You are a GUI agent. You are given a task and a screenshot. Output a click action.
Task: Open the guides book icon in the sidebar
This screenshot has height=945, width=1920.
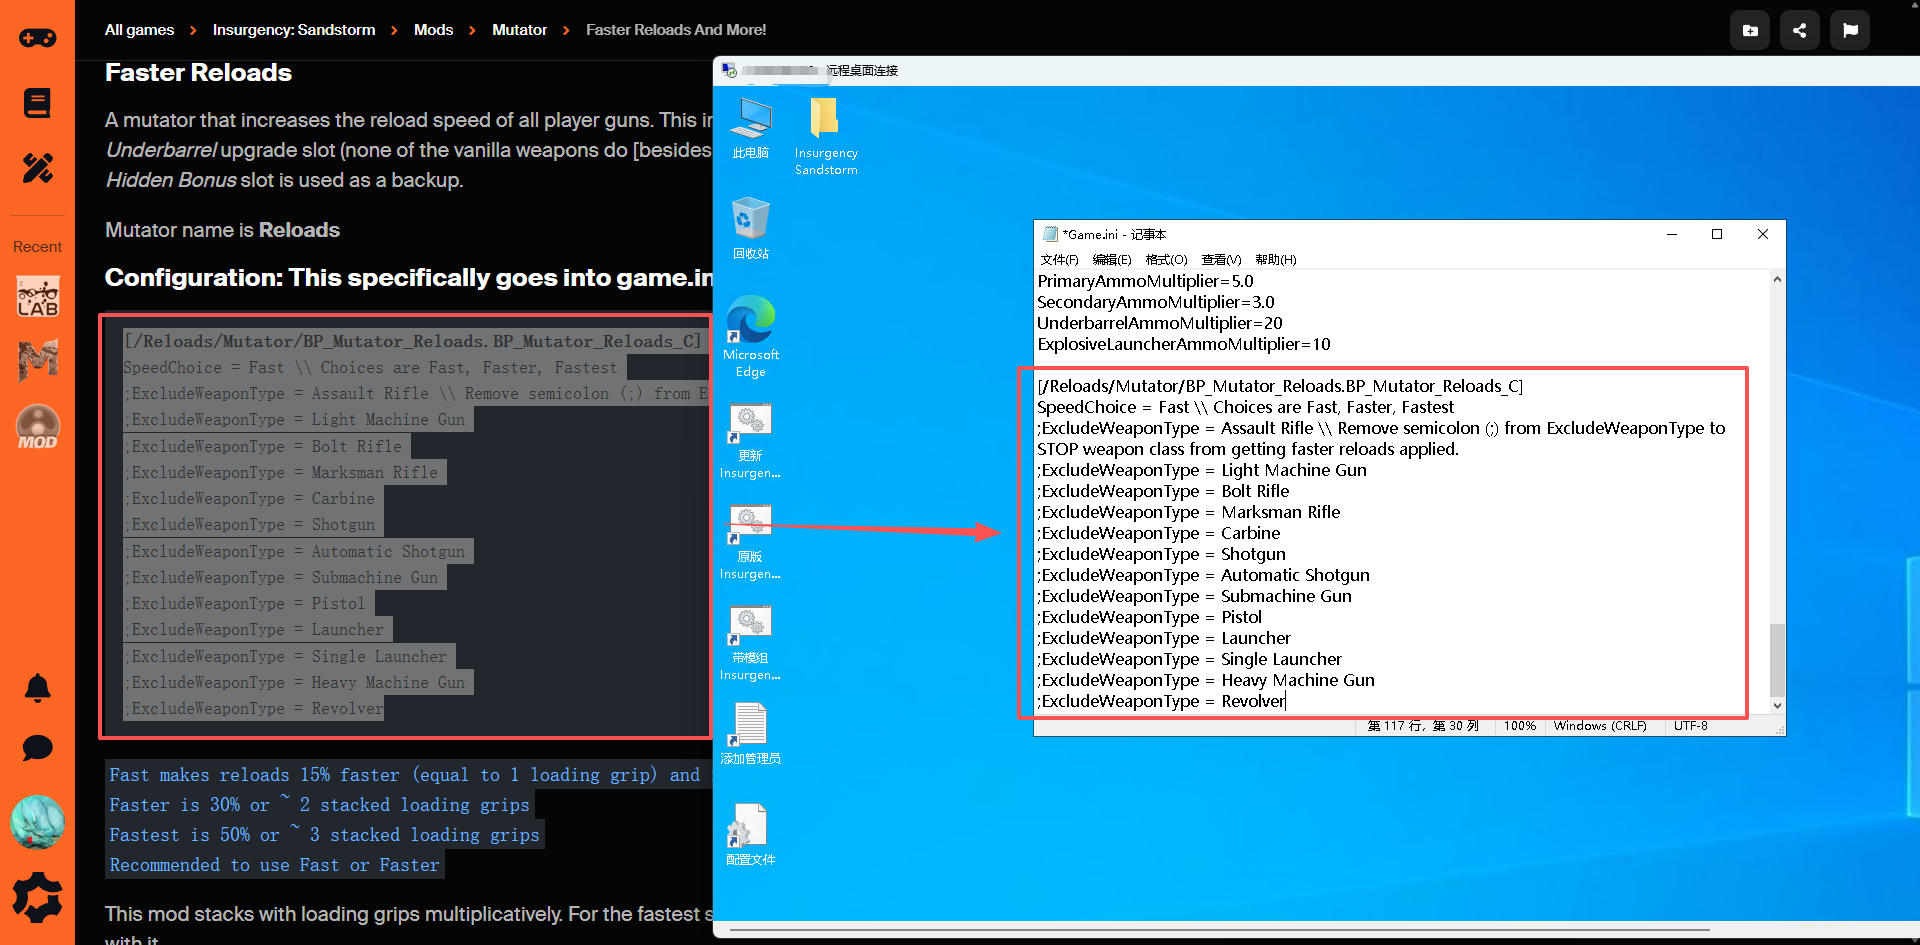click(38, 103)
